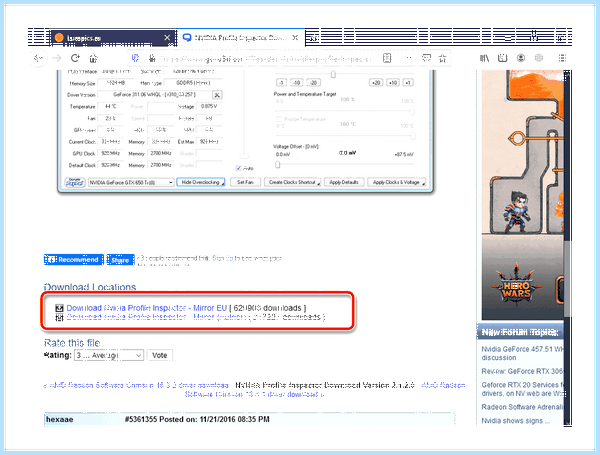
Task: Click the browser forward arrow
Action: point(57,58)
